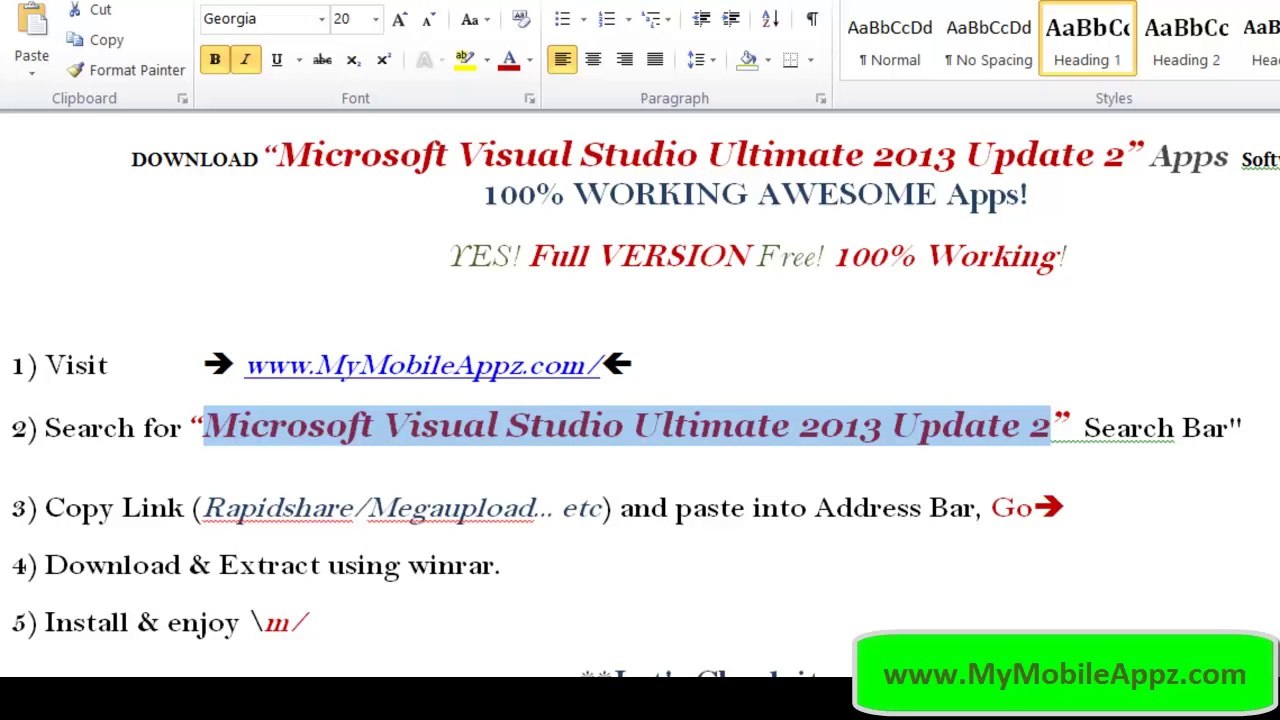The image size is (1280, 720).
Task: Cut the selected text
Action: (88, 9)
